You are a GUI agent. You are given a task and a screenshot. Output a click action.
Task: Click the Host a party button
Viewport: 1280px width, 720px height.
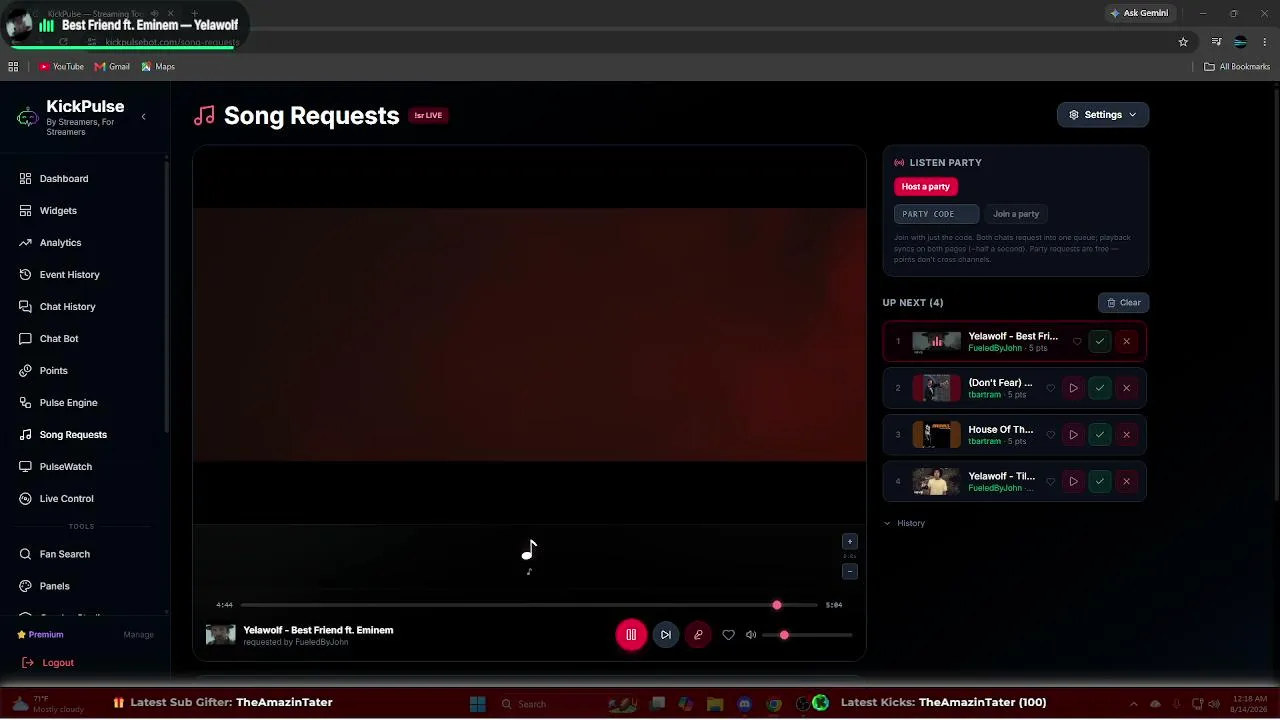tap(925, 187)
